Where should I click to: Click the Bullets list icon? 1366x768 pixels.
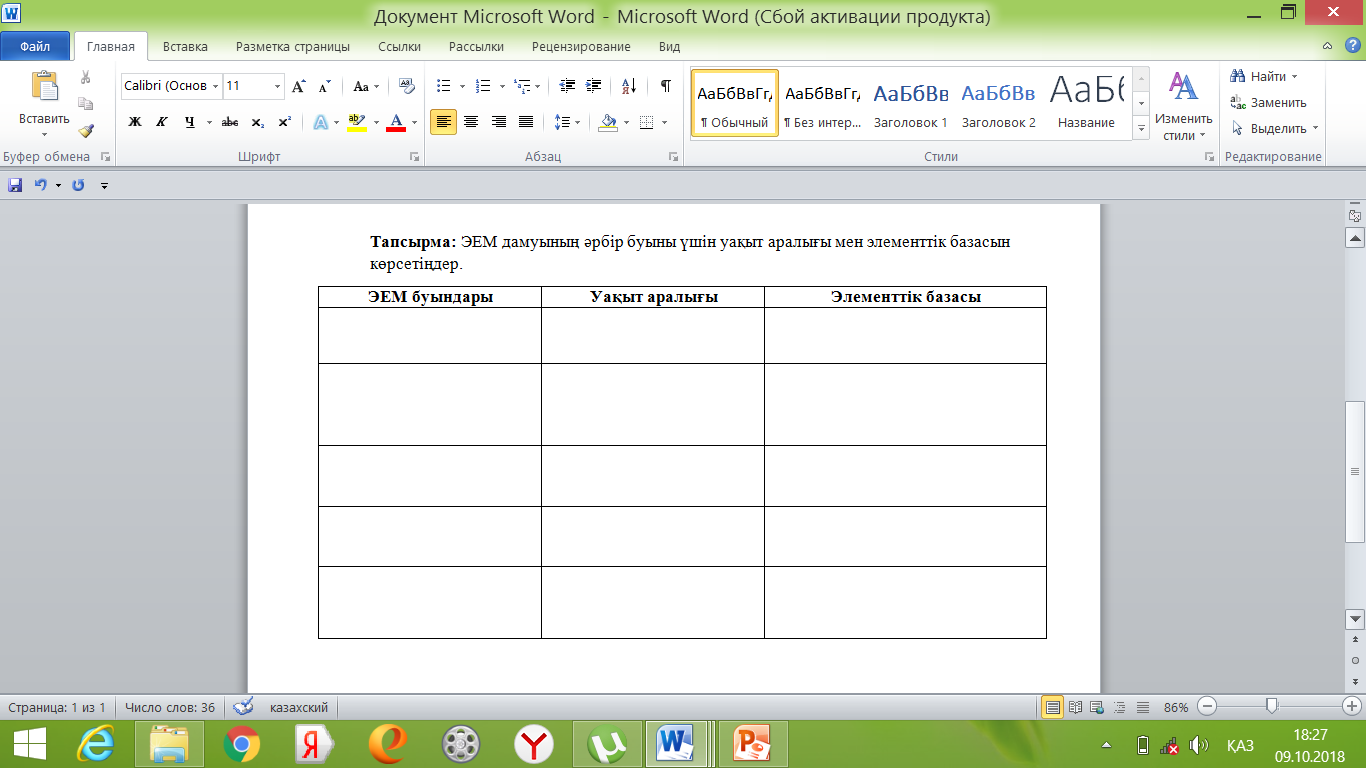pyautogui.click(x=444, y=87)
